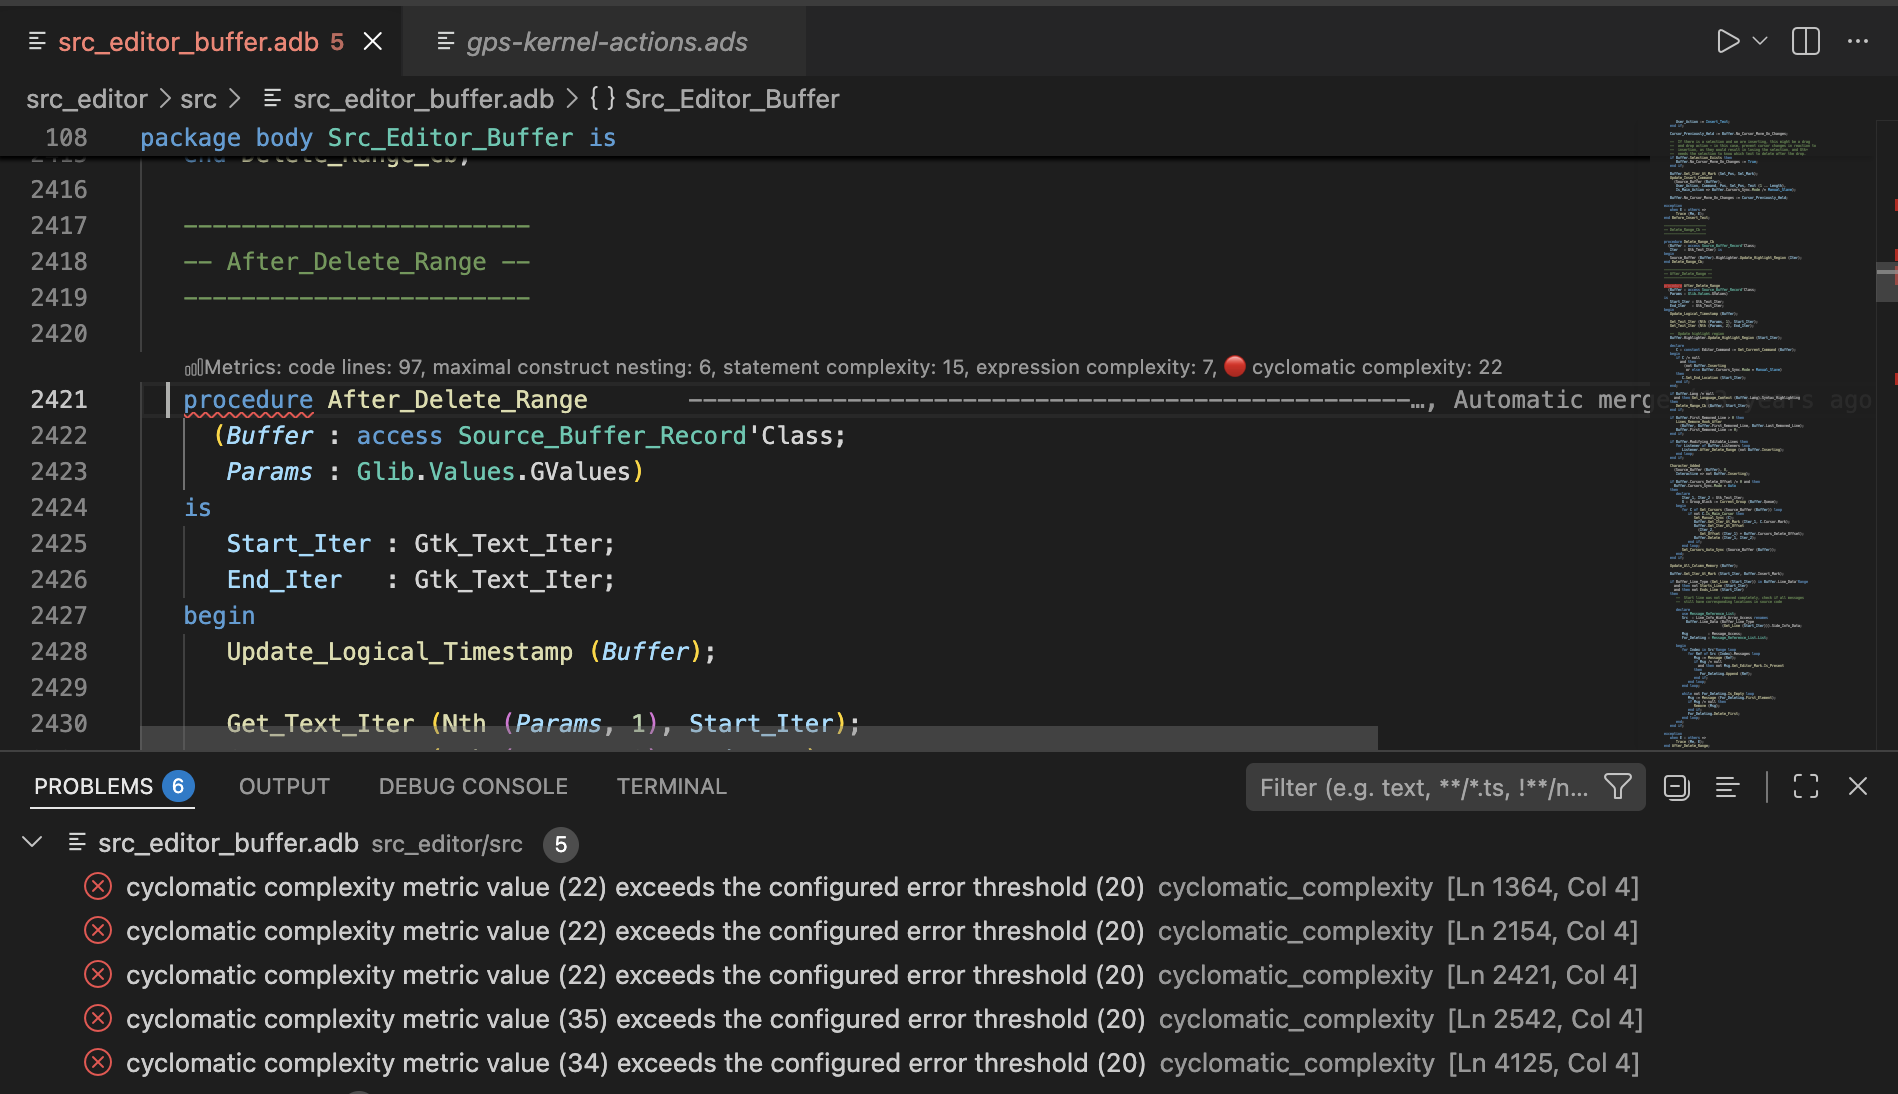Image resolution: width=1898 pixels, height=1094 pixels.
Task: Click the funnel filter options icon
Action: pos(1618,787)
